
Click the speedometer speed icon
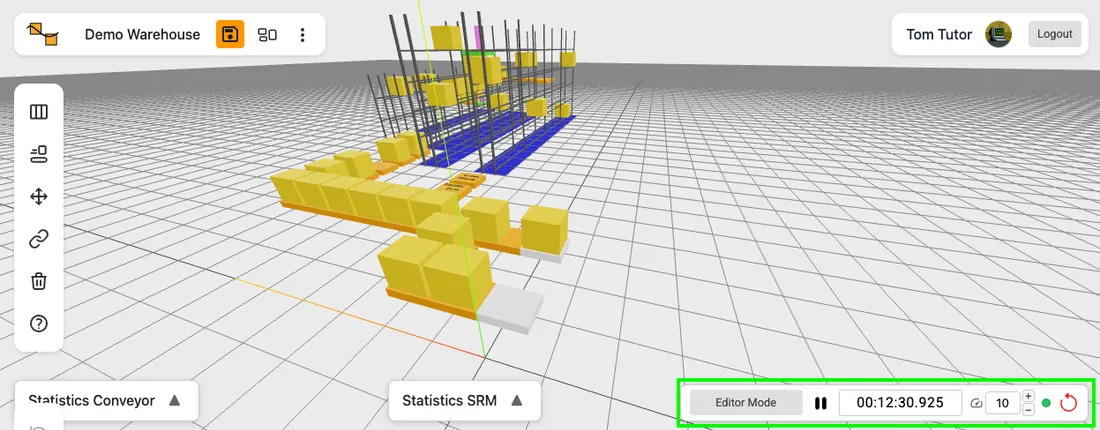click(977, 403)
